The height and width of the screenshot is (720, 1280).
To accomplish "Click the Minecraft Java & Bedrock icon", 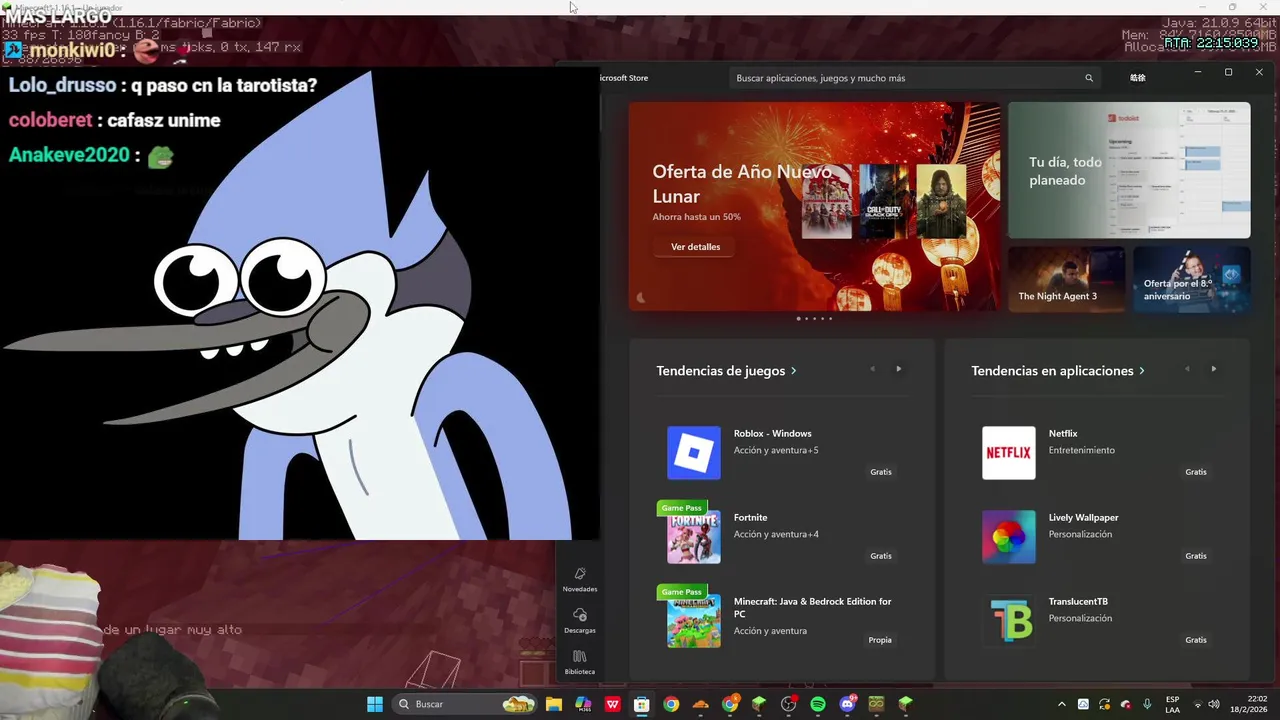I will tap(694, 621).
